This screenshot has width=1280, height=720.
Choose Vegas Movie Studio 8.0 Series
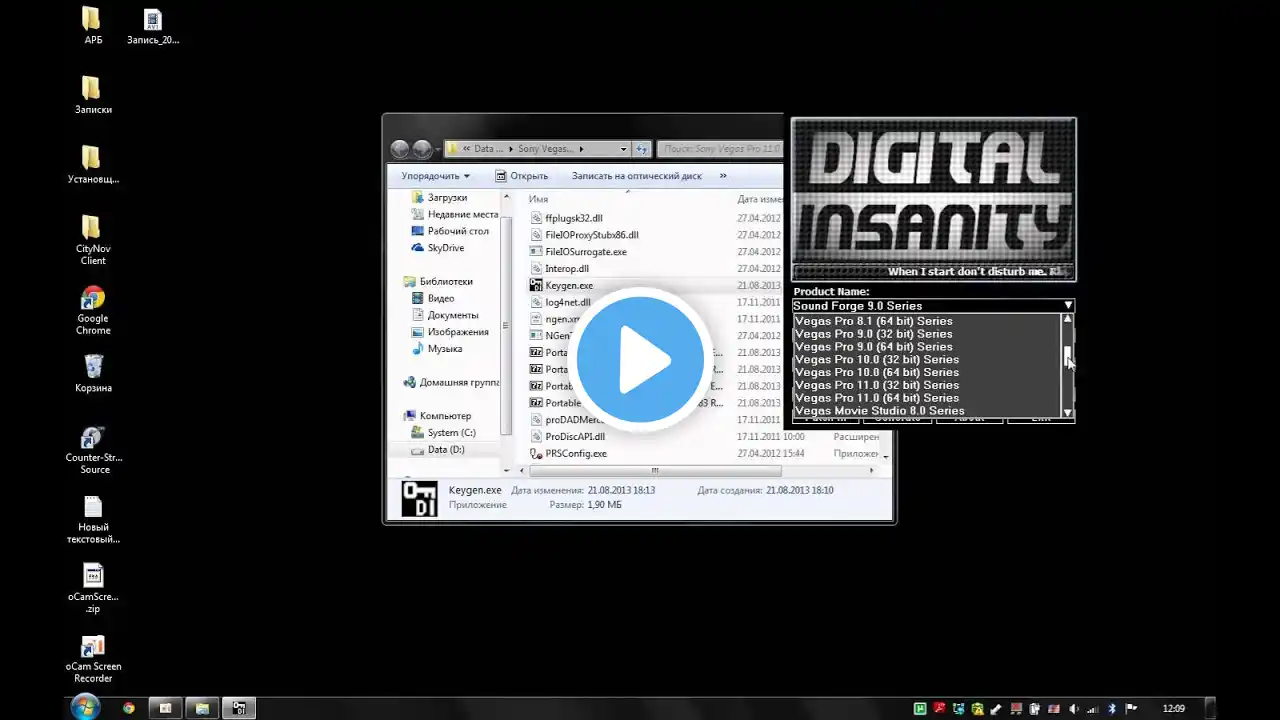926,411
